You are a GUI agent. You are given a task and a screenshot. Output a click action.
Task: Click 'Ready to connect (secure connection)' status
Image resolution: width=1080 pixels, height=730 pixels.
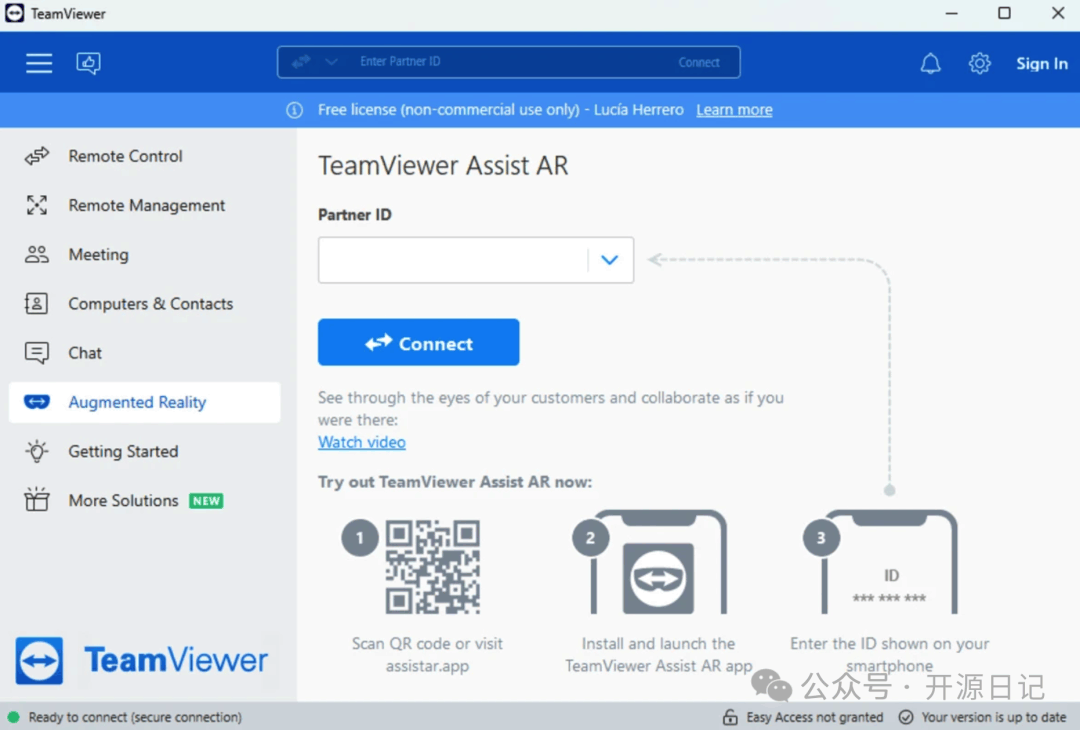pyautogui.click(x=135, y=718)
